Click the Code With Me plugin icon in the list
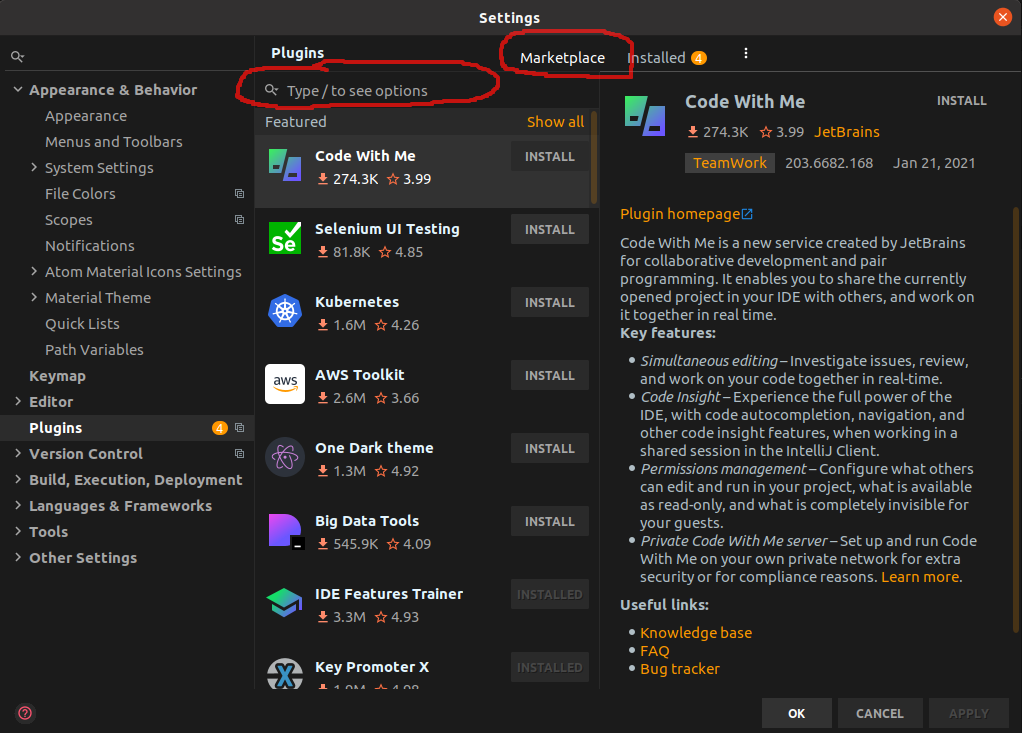Screen dimensions: 1022x733 (x=285, y=165)
